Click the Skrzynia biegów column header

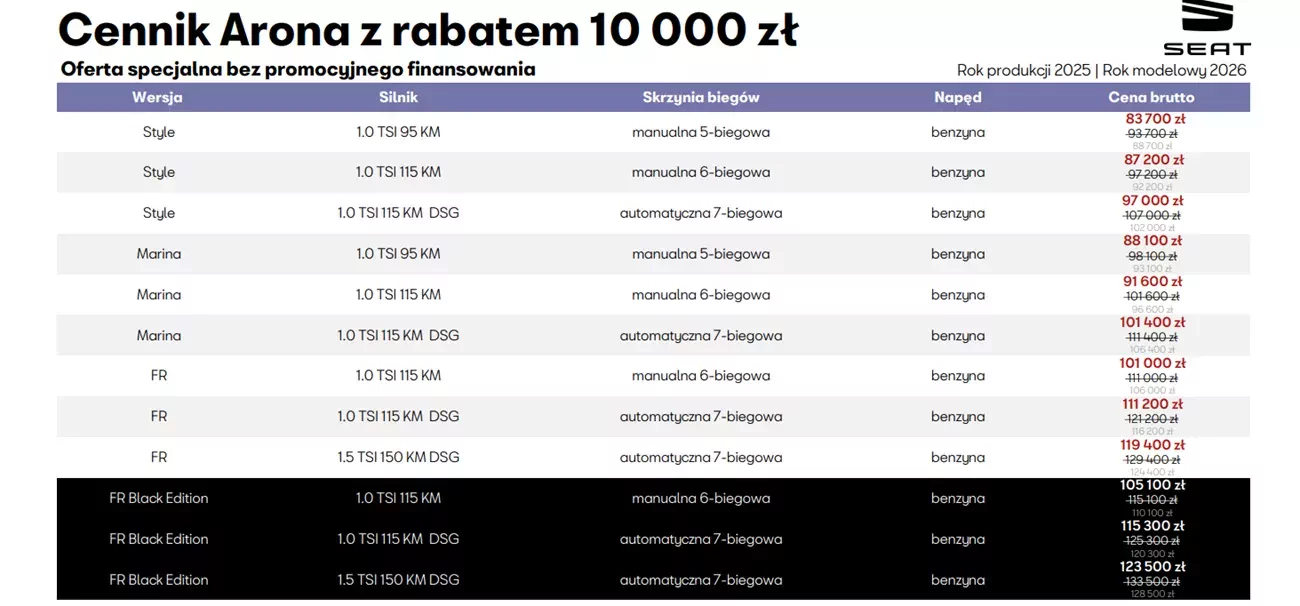pyautogui.click(x=701, y=98)
